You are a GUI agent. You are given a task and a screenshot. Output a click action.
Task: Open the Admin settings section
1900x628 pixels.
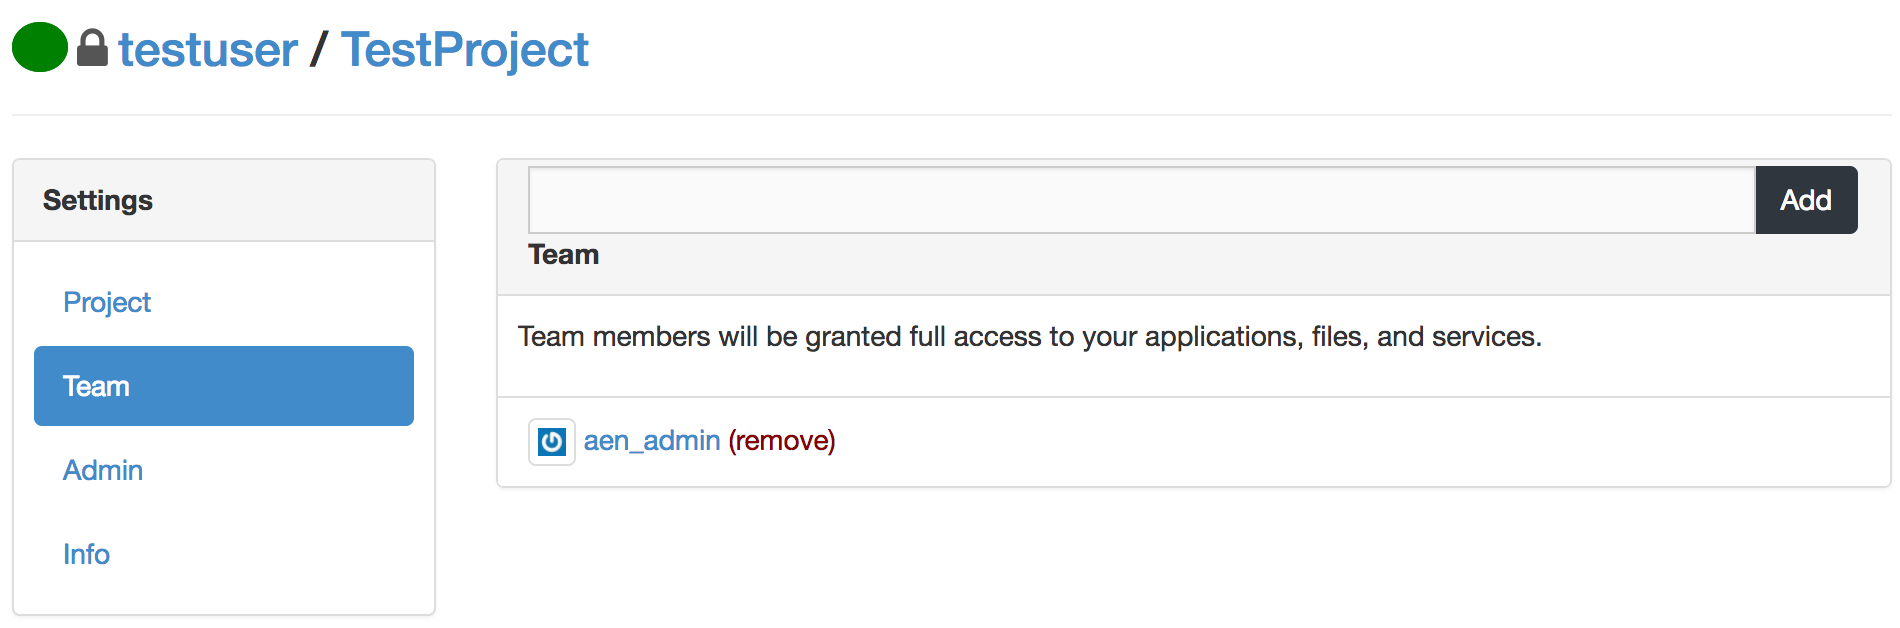coord(103,470)
